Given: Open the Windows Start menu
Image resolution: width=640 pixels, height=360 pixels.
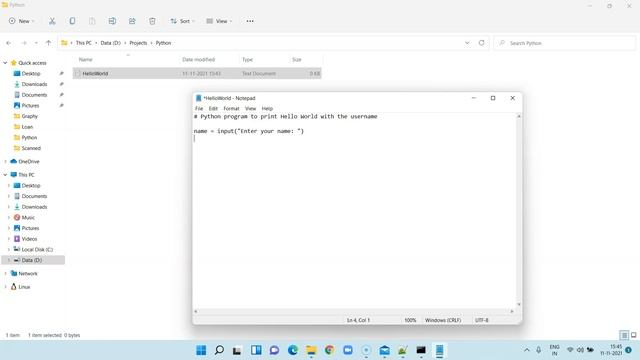Looking at the screenshot, I should tap(201, 350).
